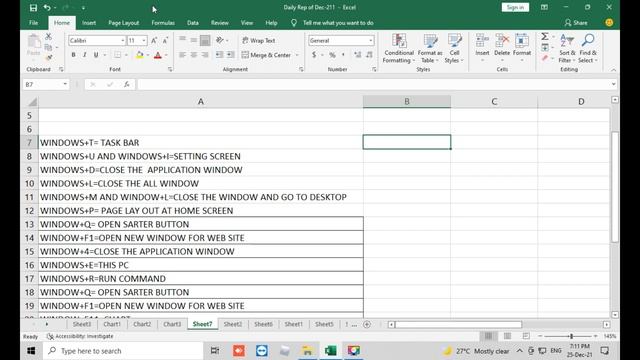Click Sign in button
Viewport: 640px width, 360px height.
[x=515, y=7]
